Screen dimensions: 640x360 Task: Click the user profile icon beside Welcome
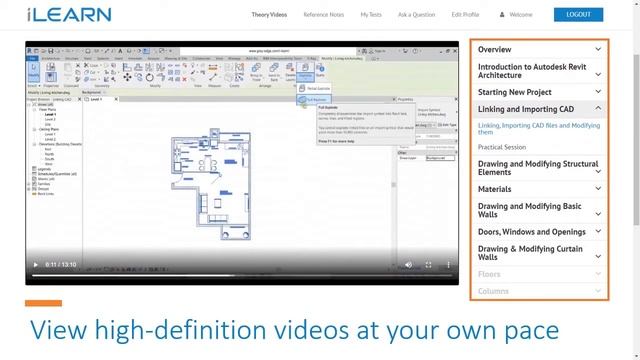502,15
